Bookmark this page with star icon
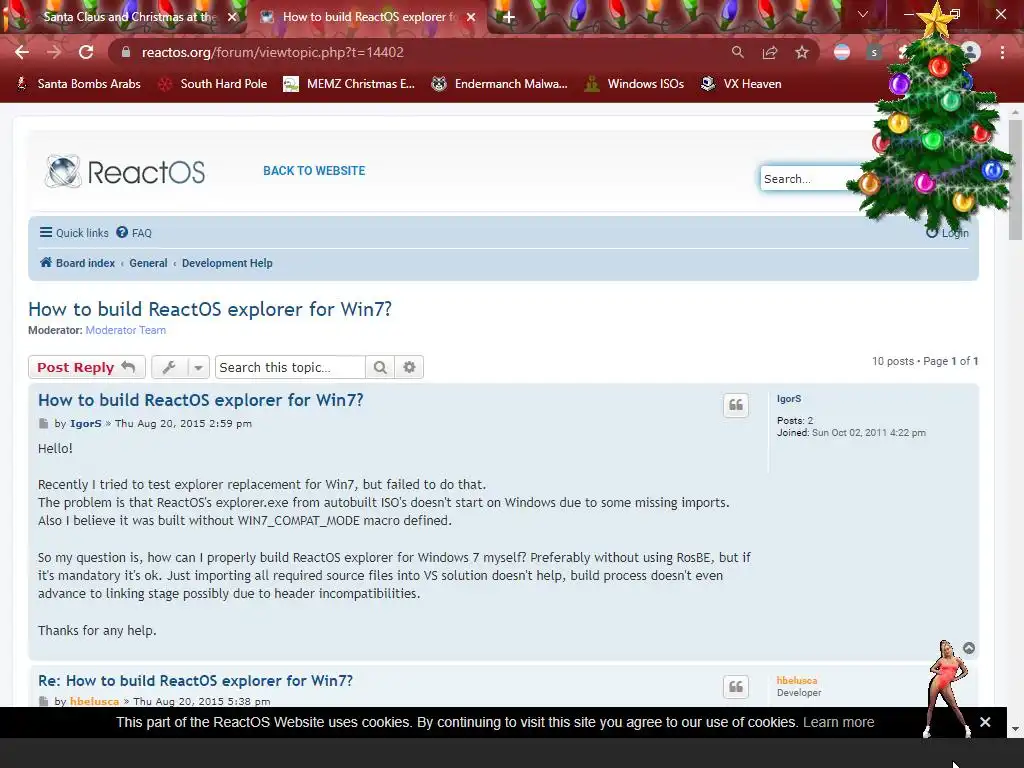 [x=802, y=52]
